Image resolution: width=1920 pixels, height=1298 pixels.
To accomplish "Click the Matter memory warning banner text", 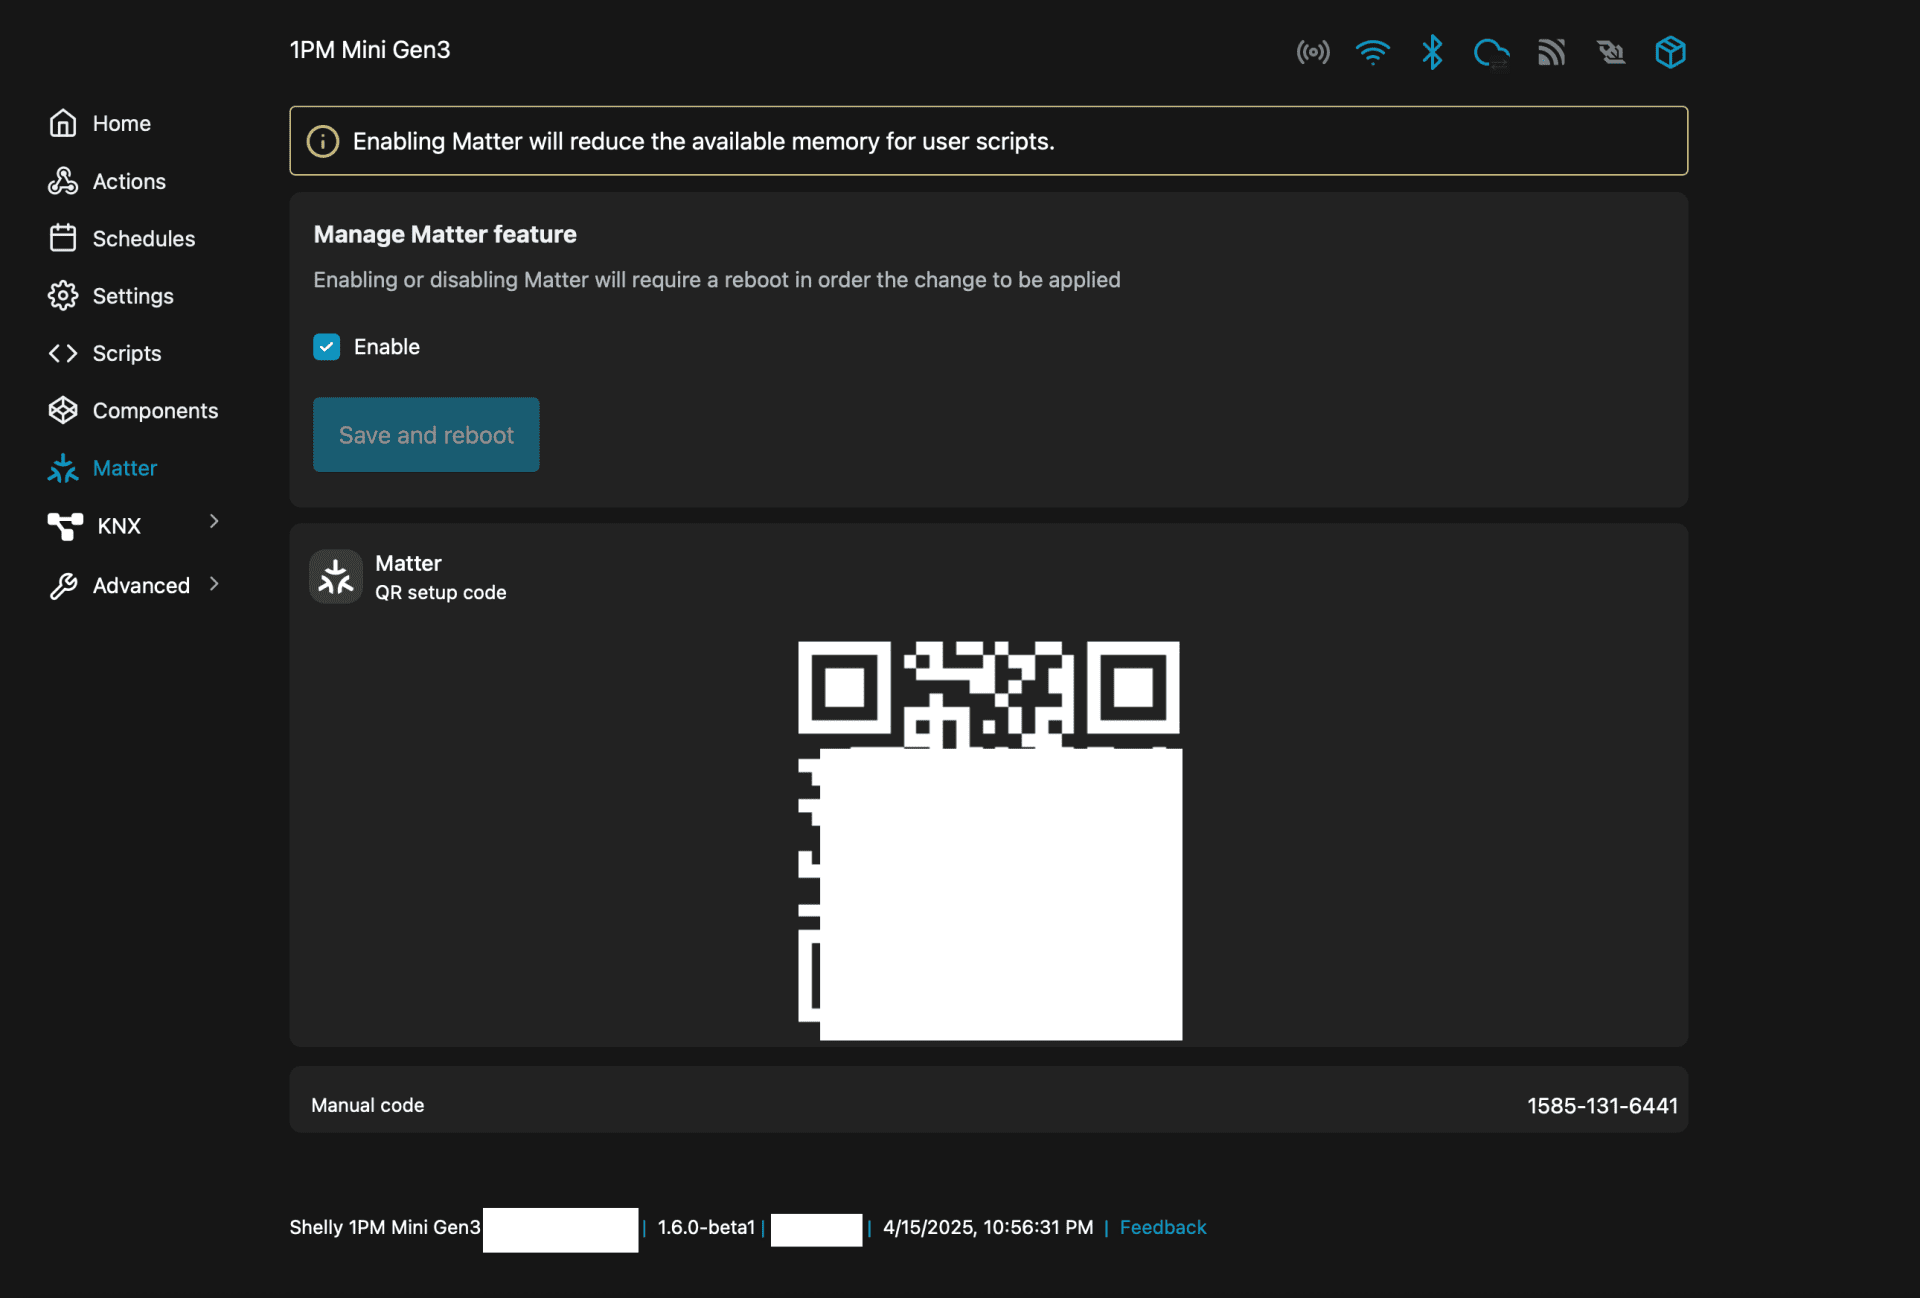I will 704,141.
